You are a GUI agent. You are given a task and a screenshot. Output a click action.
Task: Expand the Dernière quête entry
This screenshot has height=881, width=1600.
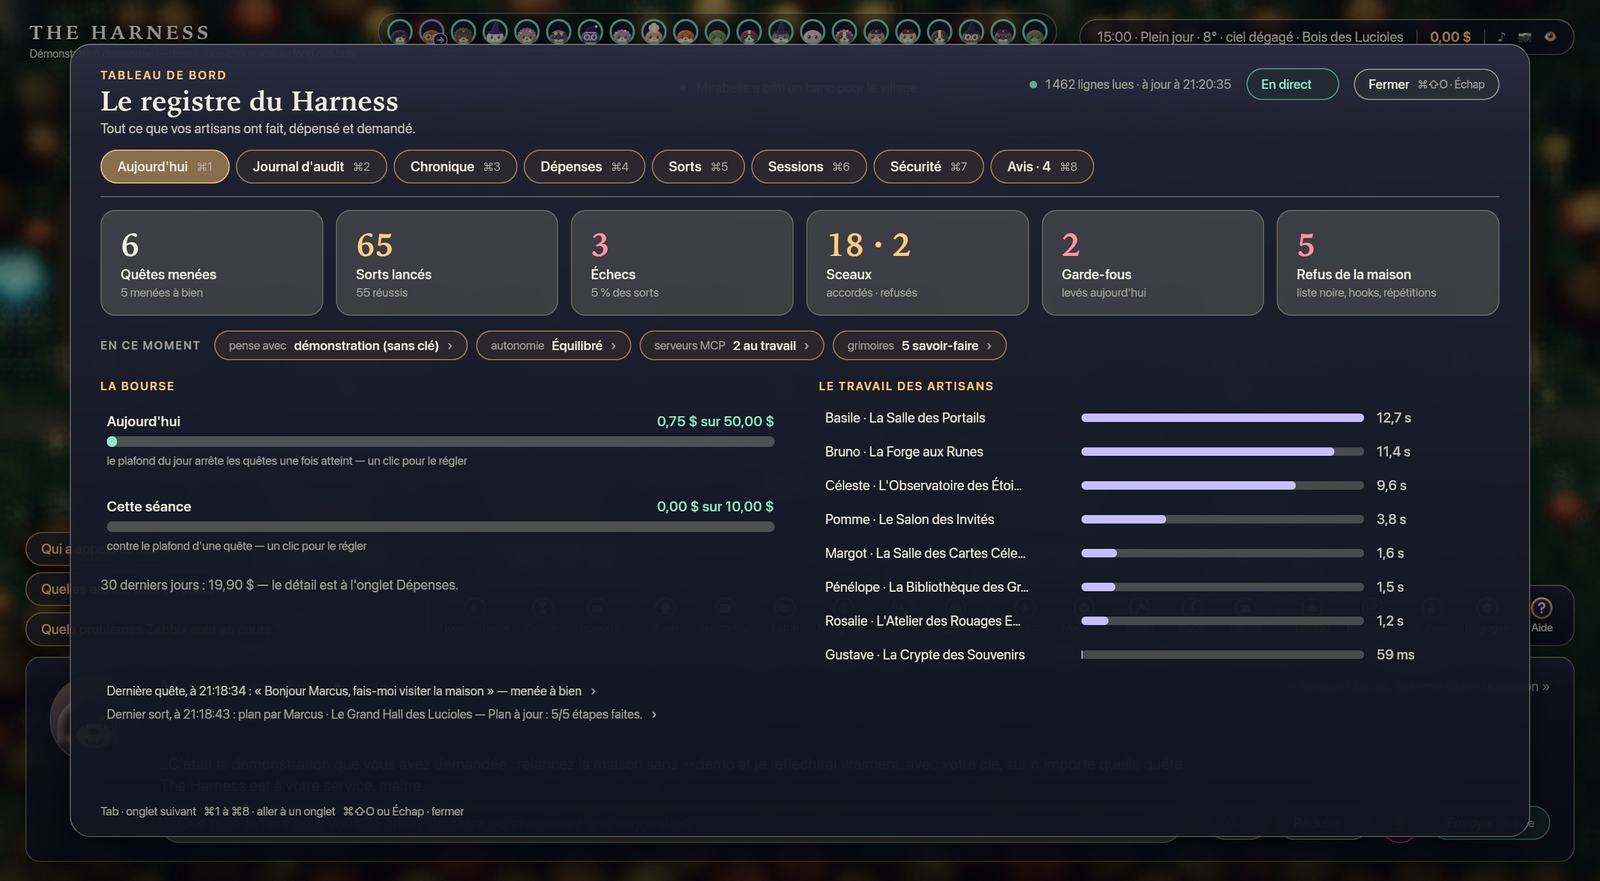[351, 691]
